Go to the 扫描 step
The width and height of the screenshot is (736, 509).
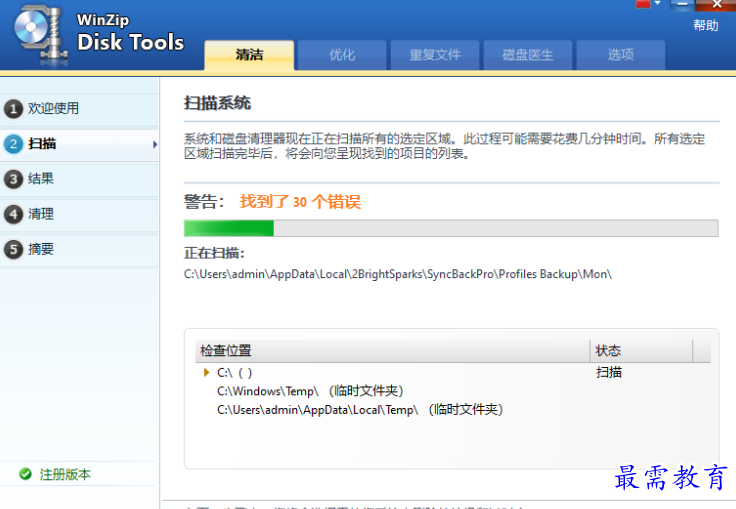(x=79, y=144)
